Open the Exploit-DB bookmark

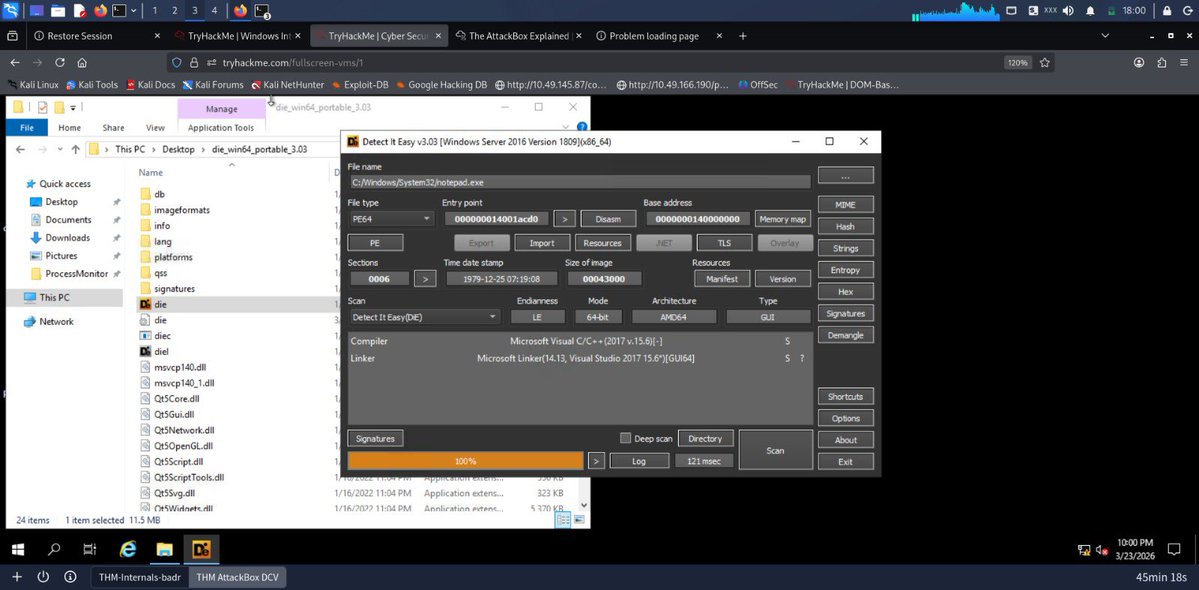click(x=359, y=85)
